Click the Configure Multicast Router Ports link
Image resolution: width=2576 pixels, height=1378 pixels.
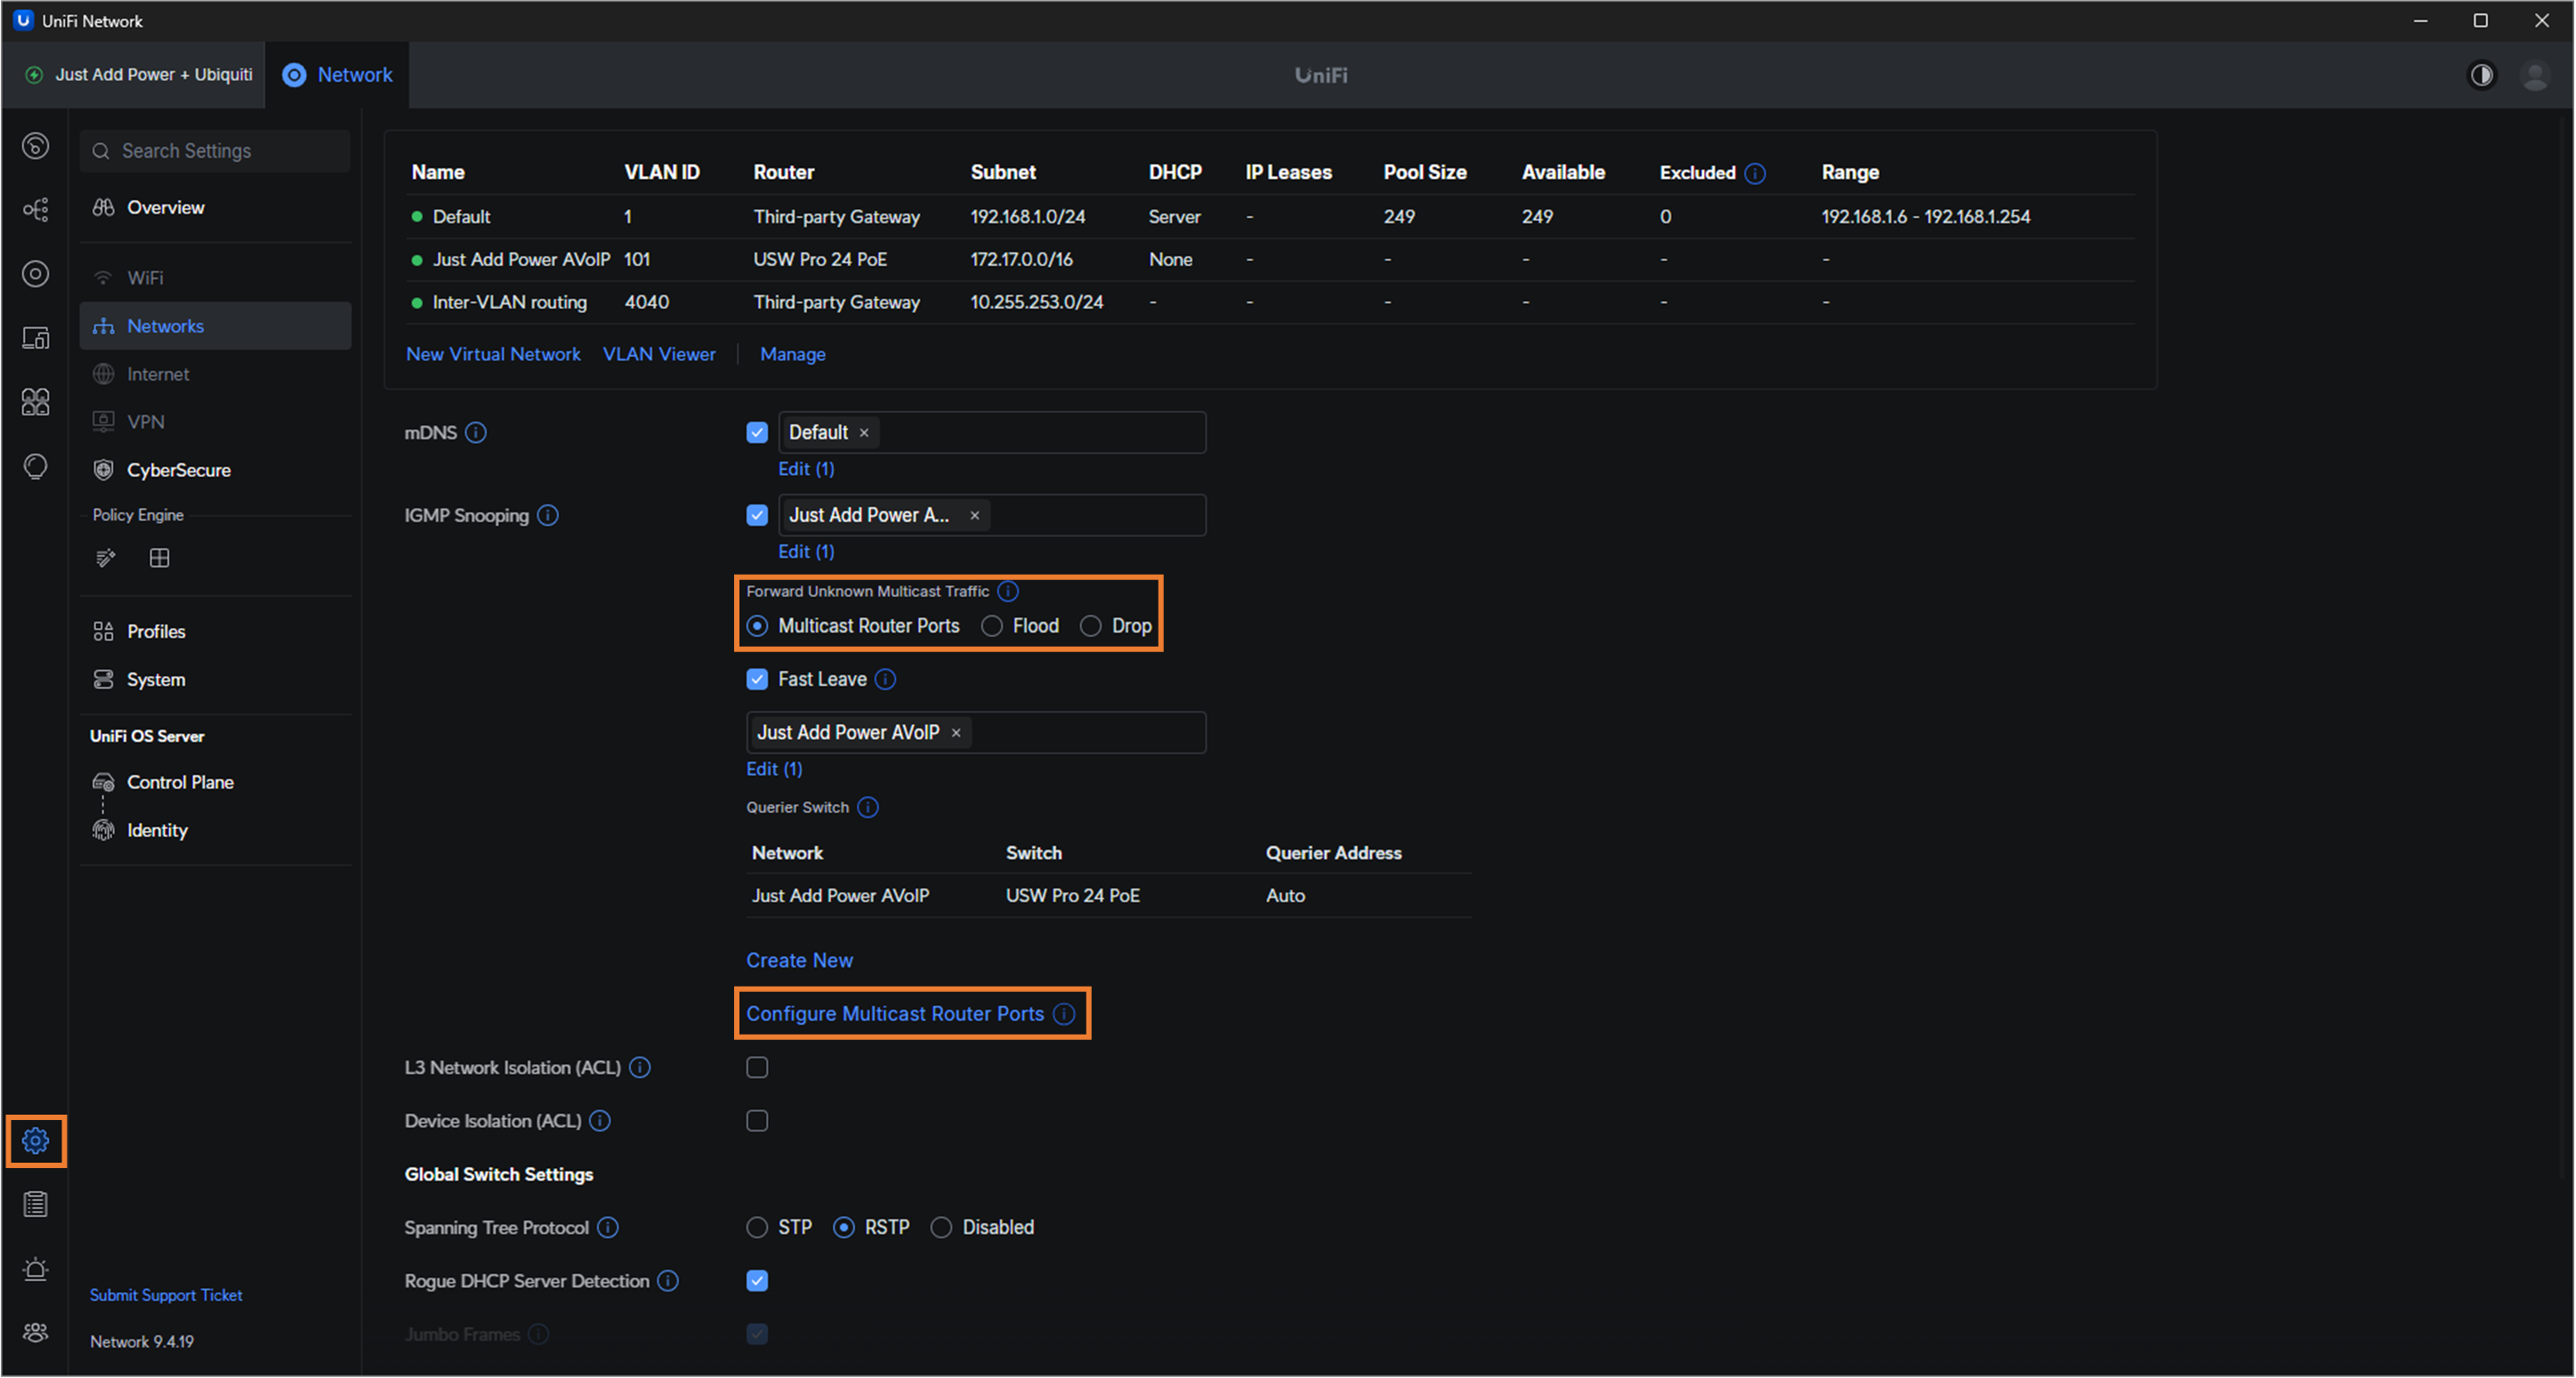click(x=894, y=1013)
